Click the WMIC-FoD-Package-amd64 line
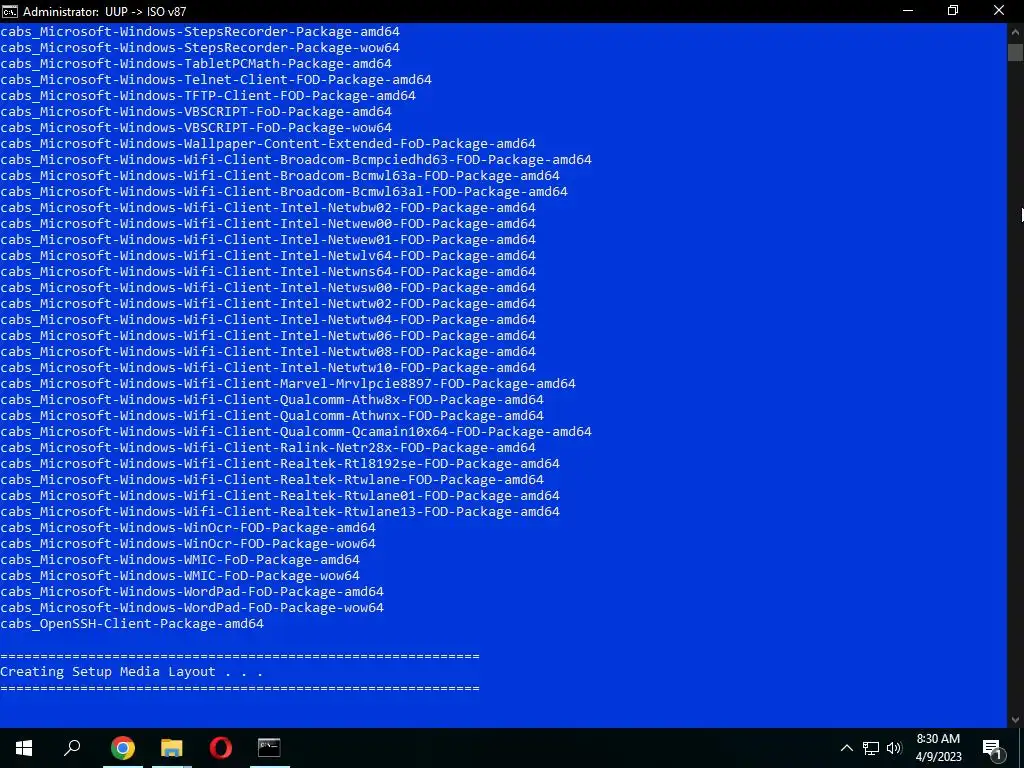The width and height of the screenshot is (1024, 768). (x=180, y=560)
